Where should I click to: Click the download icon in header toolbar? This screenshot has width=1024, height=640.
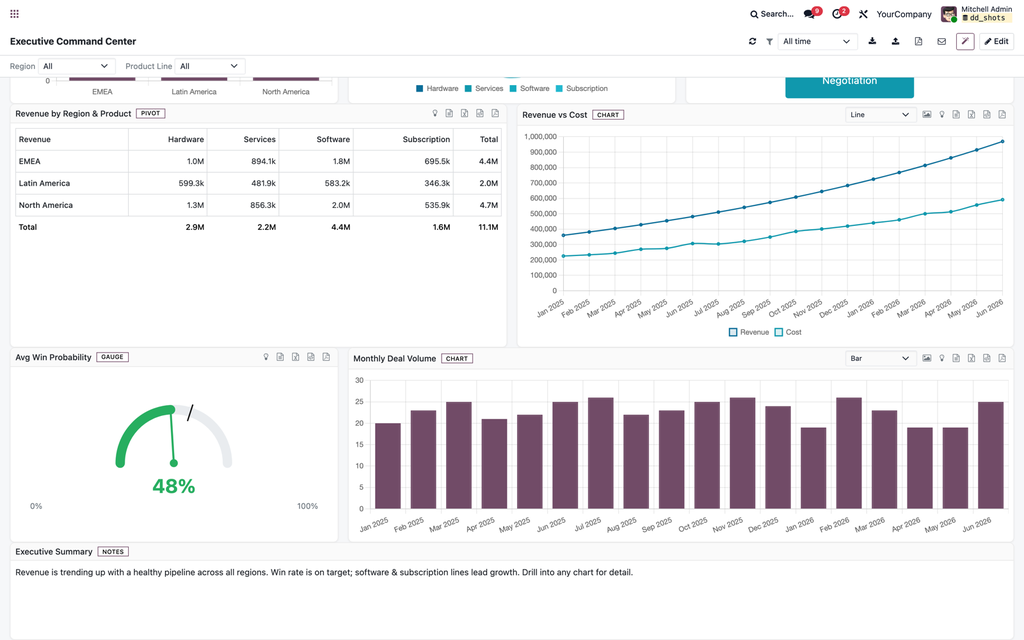pos(872,41)
